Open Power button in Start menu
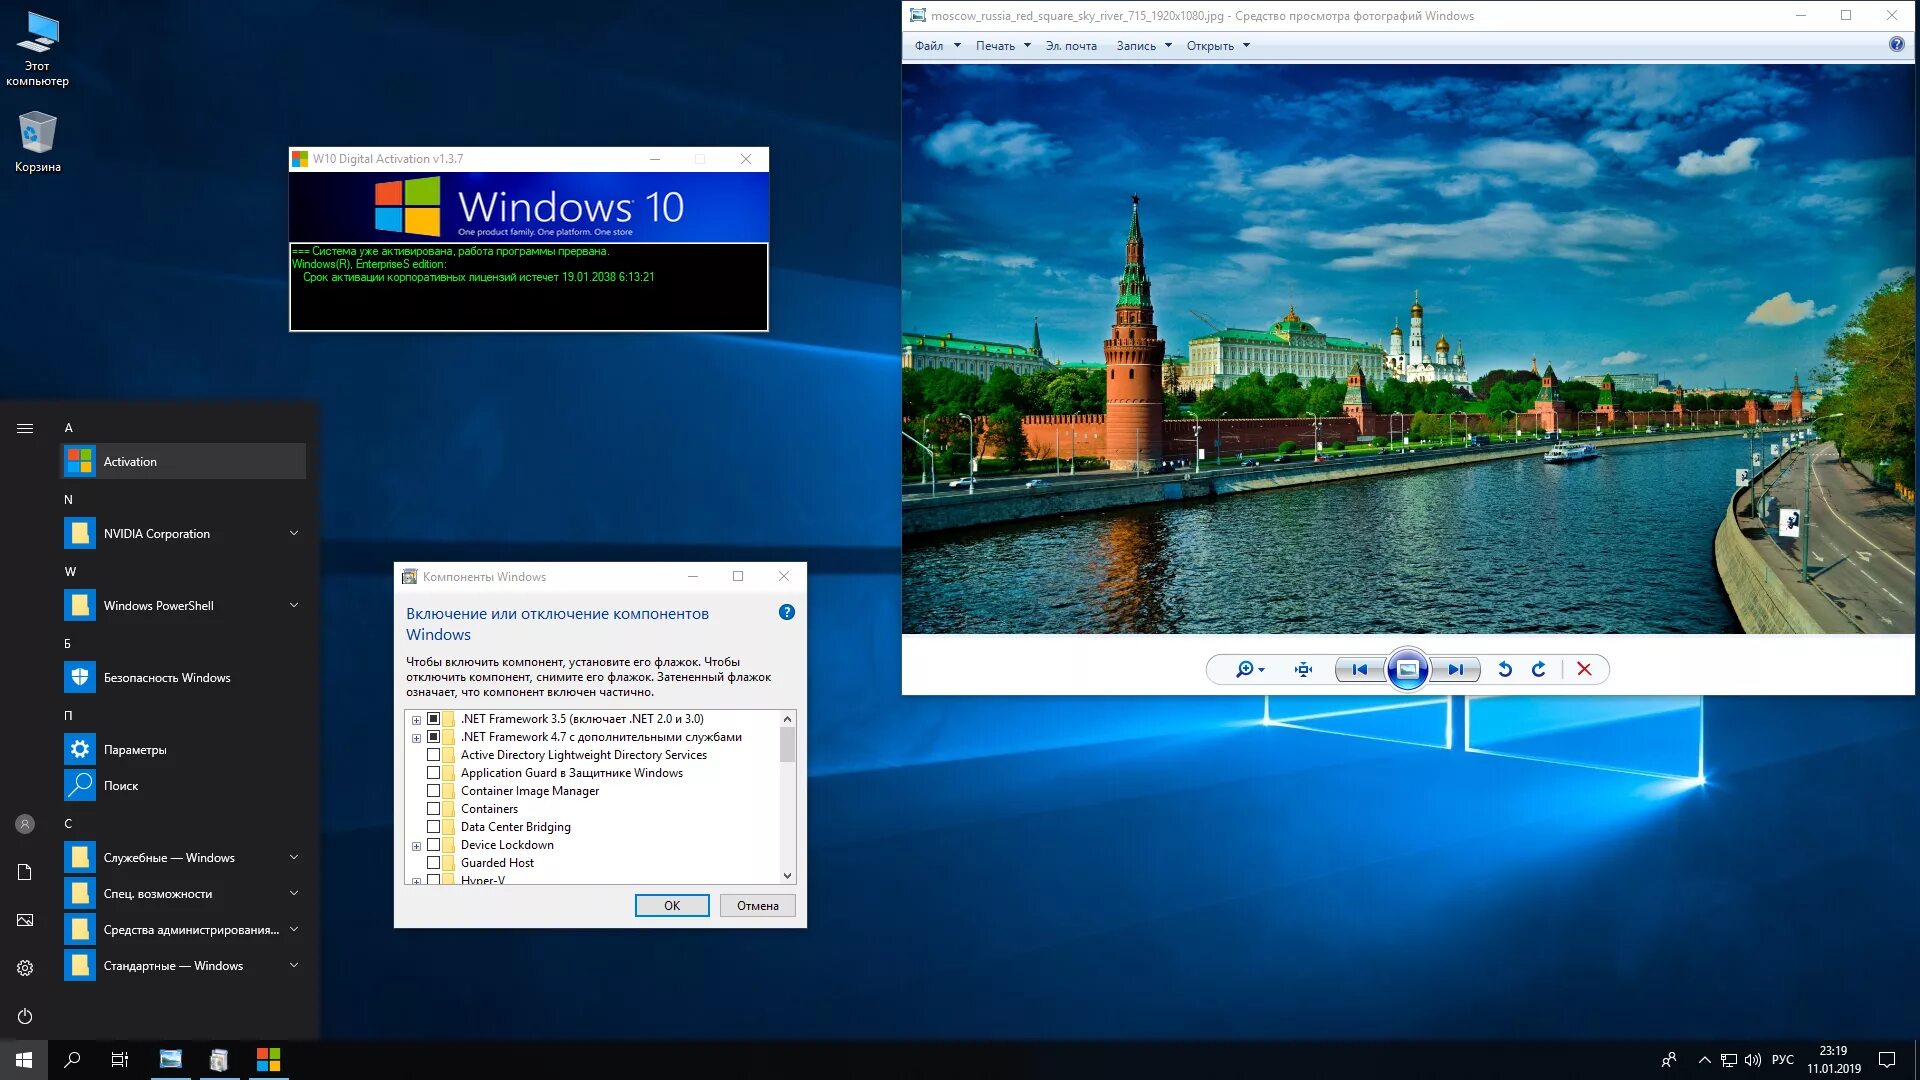 pyautogui.click(x=25, y=1016)
